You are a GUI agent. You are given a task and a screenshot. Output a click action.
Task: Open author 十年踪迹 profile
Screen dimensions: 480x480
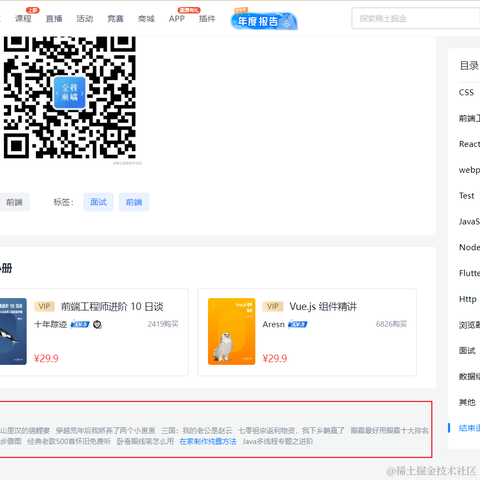pyautogui.click(x=50, y=324)
